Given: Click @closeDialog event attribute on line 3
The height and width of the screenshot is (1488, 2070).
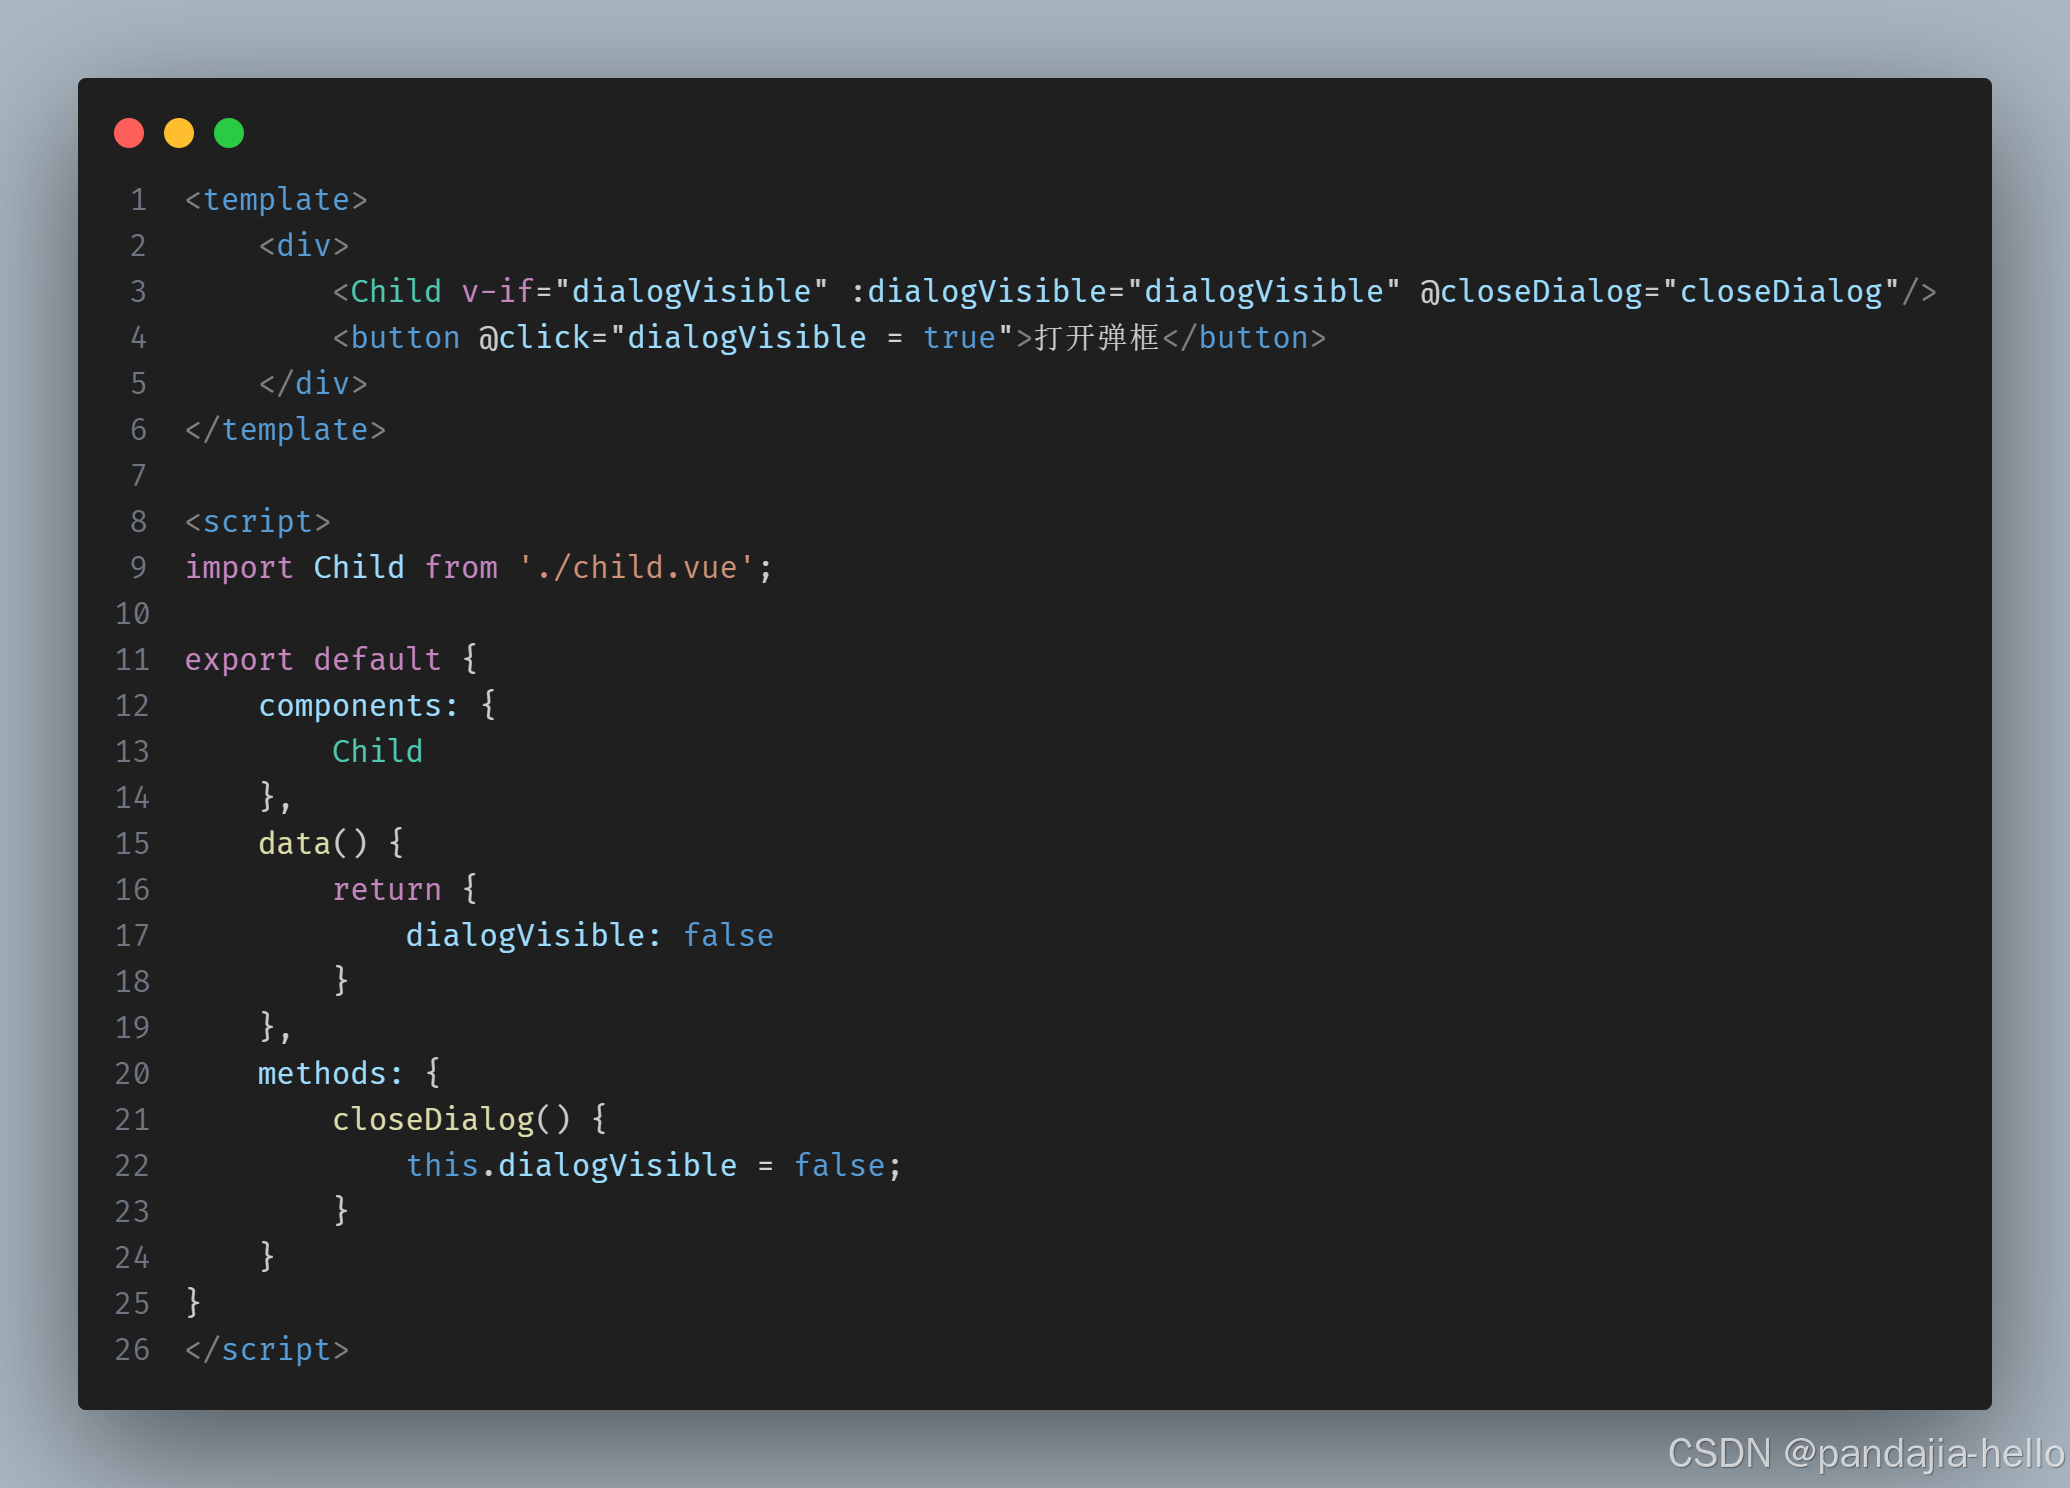Looking at the screenshot, I should 1530,292.
